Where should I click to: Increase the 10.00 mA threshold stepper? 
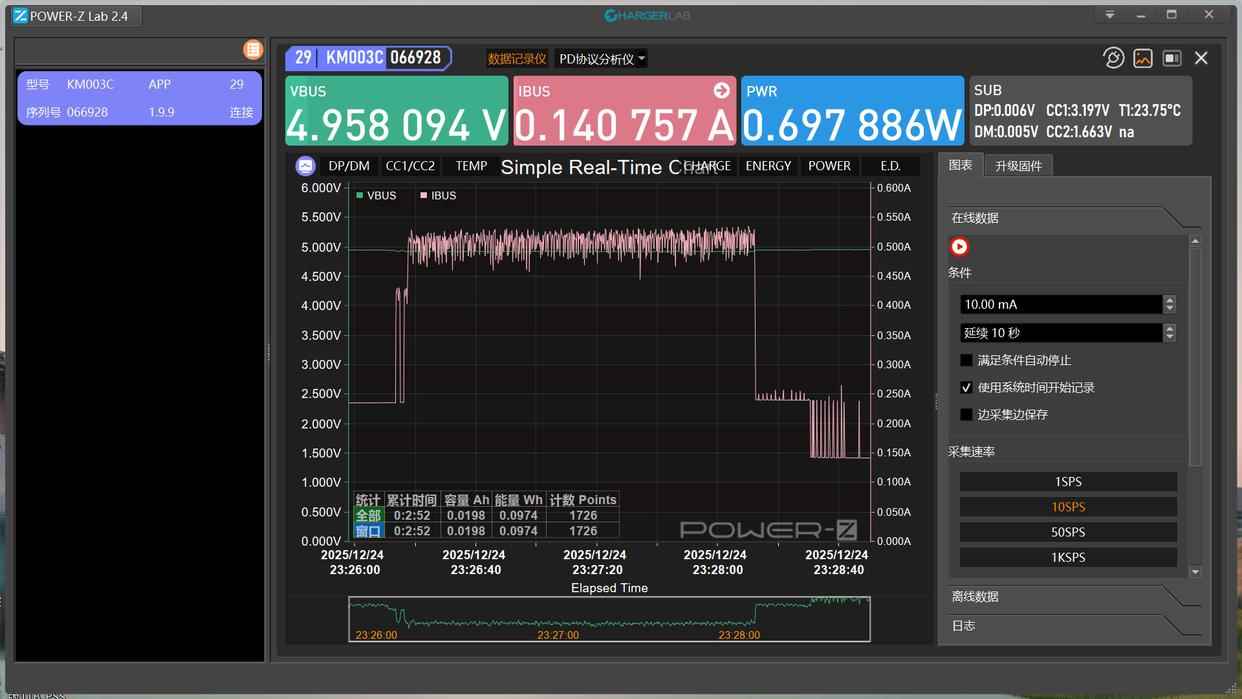(x=1170, y=300)
